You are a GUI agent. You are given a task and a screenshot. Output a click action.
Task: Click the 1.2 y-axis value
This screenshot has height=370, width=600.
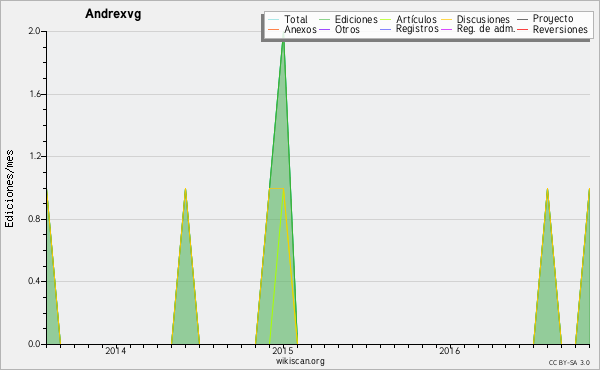tap(34, 156)
